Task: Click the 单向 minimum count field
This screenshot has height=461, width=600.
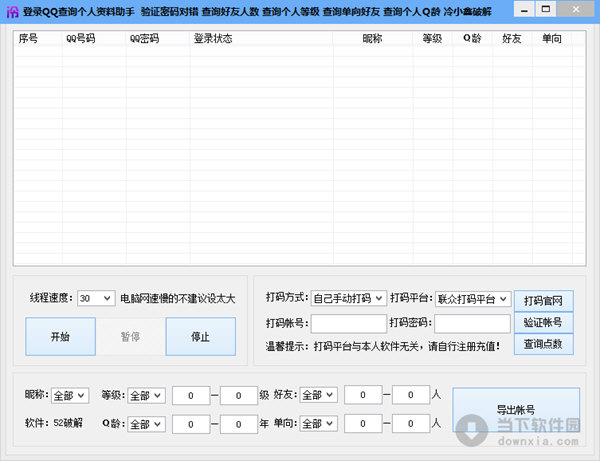Action: click(363, 424)
